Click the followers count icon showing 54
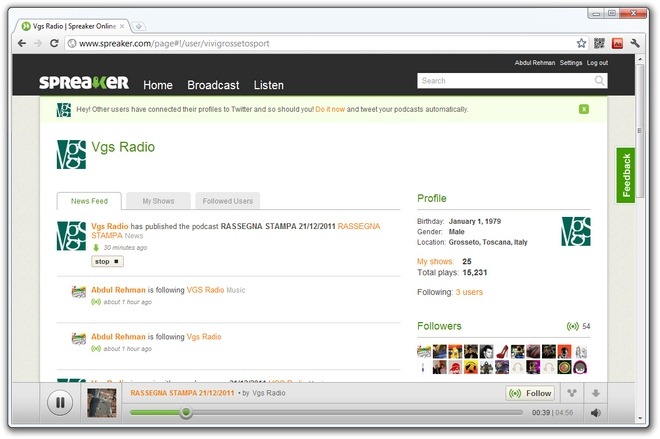Screen dimensions: 660x439 point(572,326)
